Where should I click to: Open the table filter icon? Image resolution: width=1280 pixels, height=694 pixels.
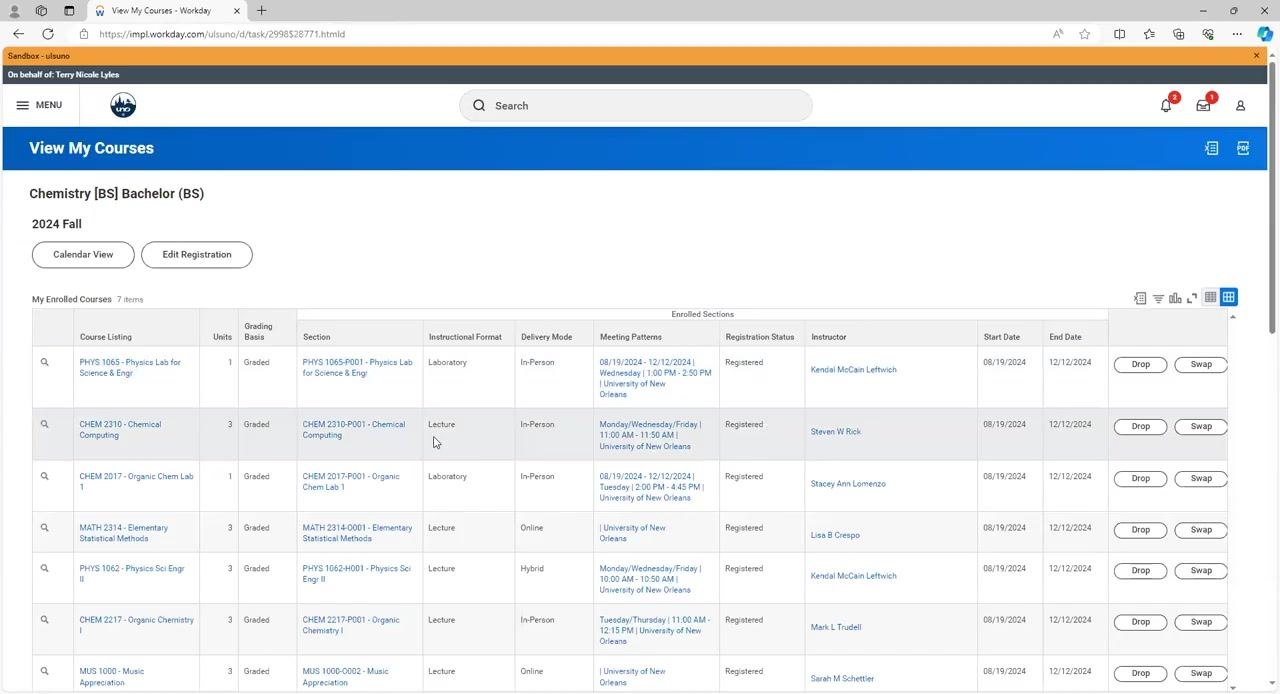[x=1158, y=298]
